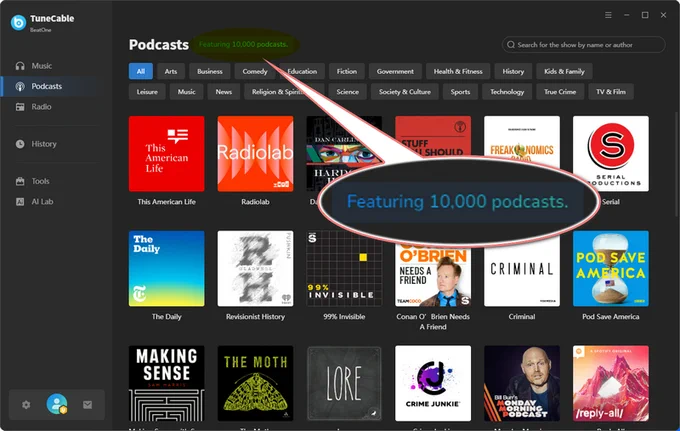Screen dimensions: 680x431
Task: Select Podcasts in the sidebar
Action: click(x=46, y=86)
